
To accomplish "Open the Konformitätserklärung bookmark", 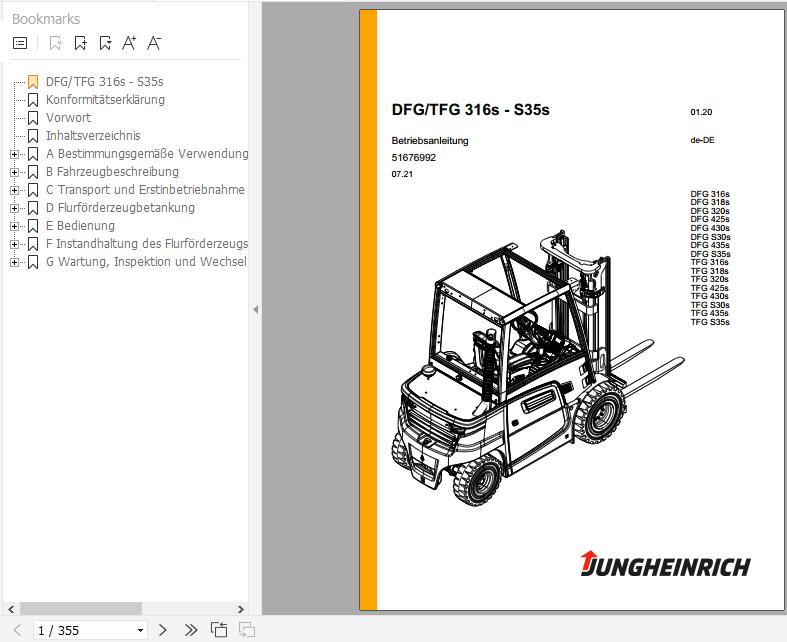I will click(x=105, y=100).
